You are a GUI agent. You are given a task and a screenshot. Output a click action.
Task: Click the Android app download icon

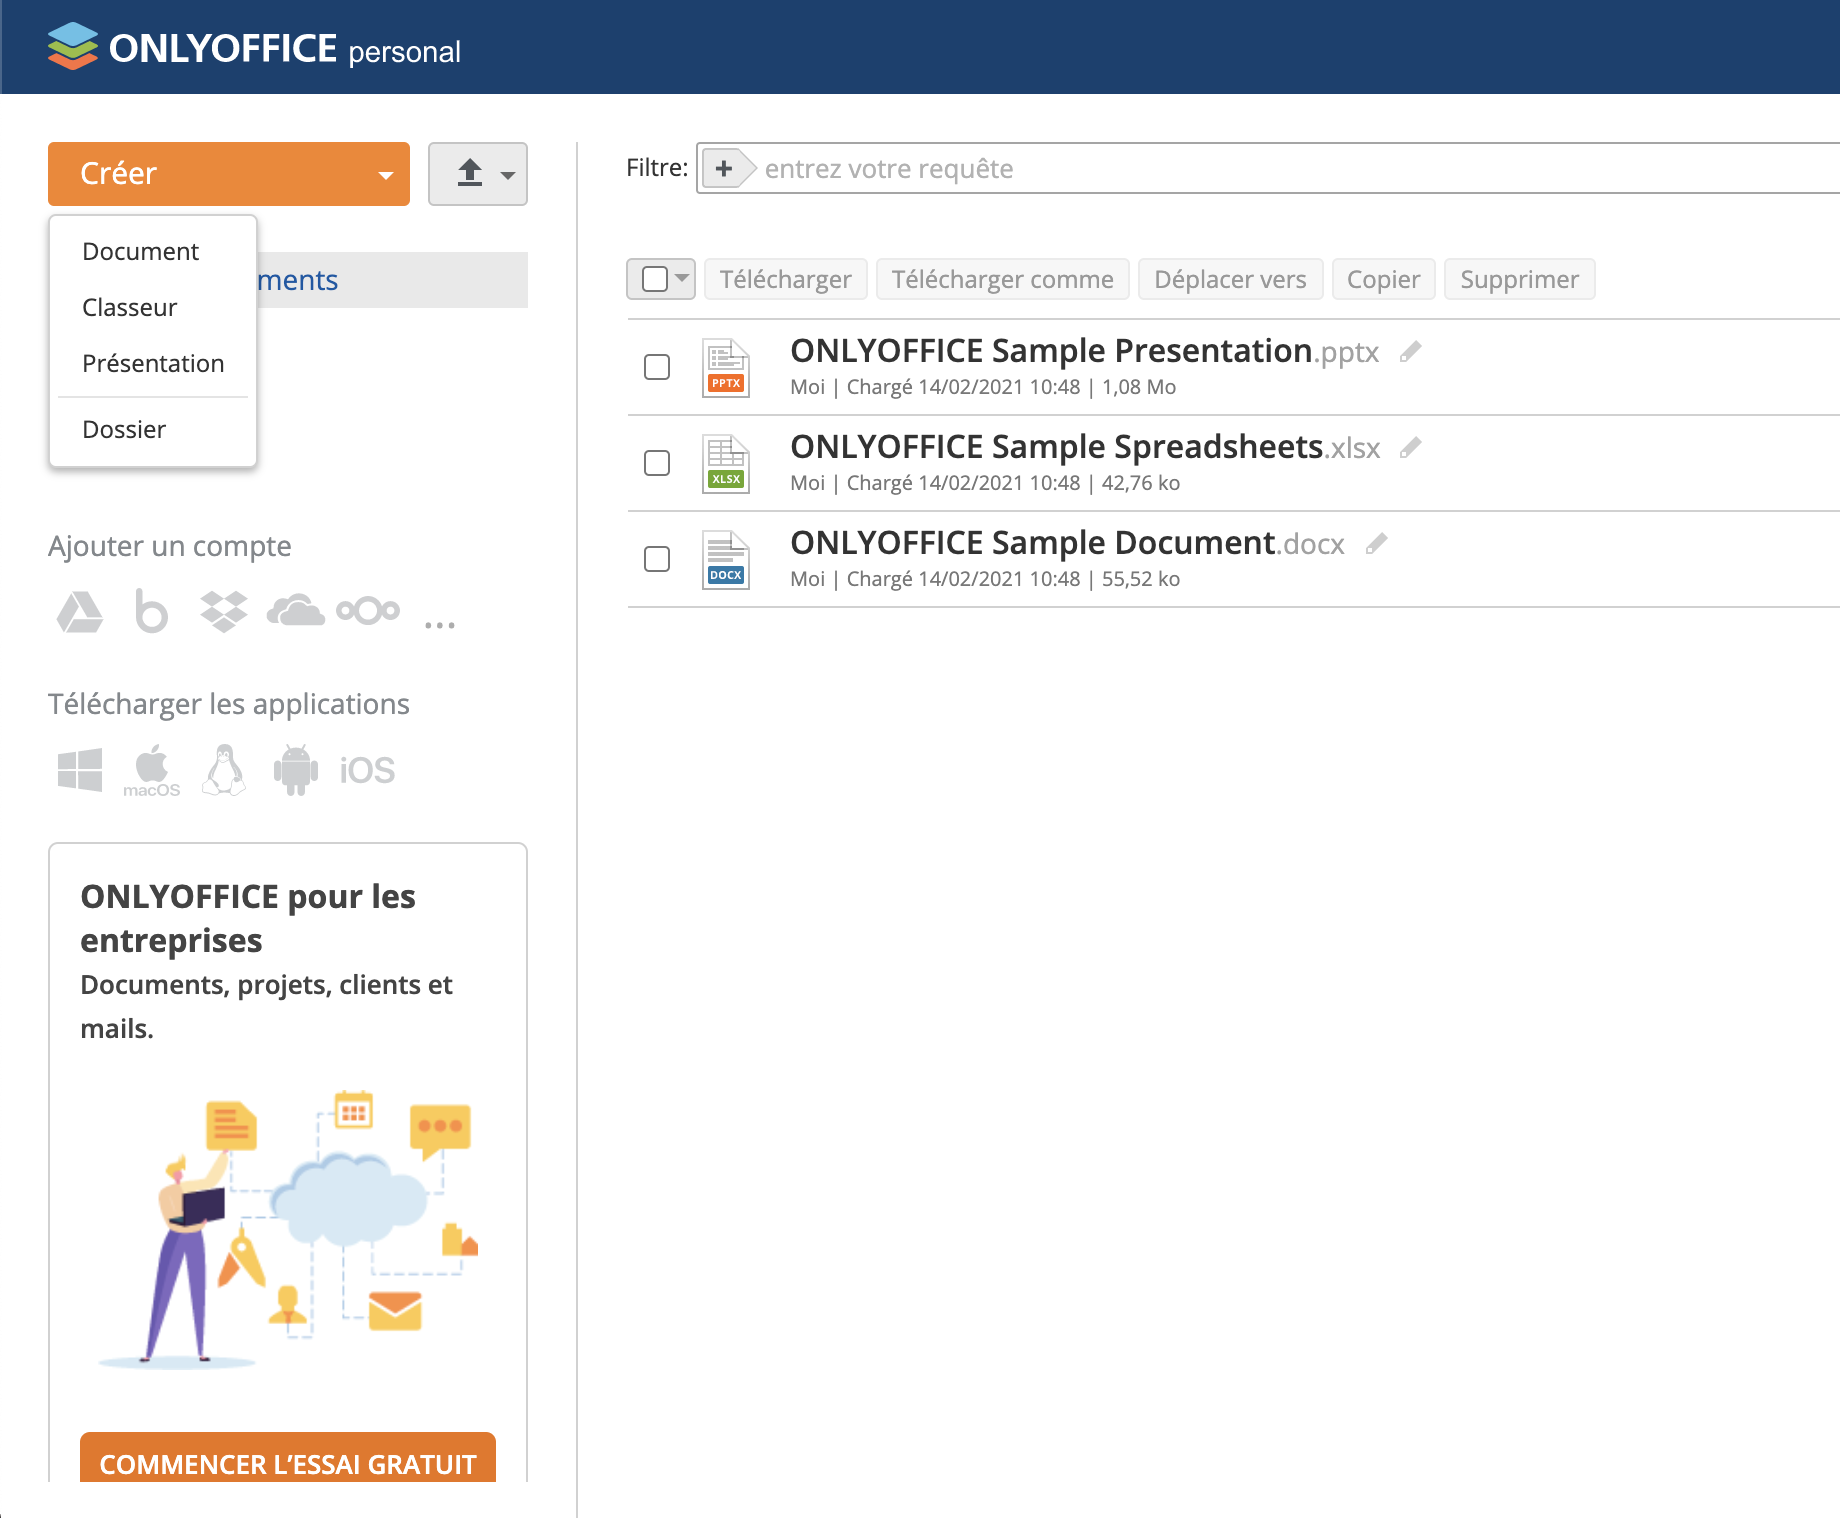point(295,770)
